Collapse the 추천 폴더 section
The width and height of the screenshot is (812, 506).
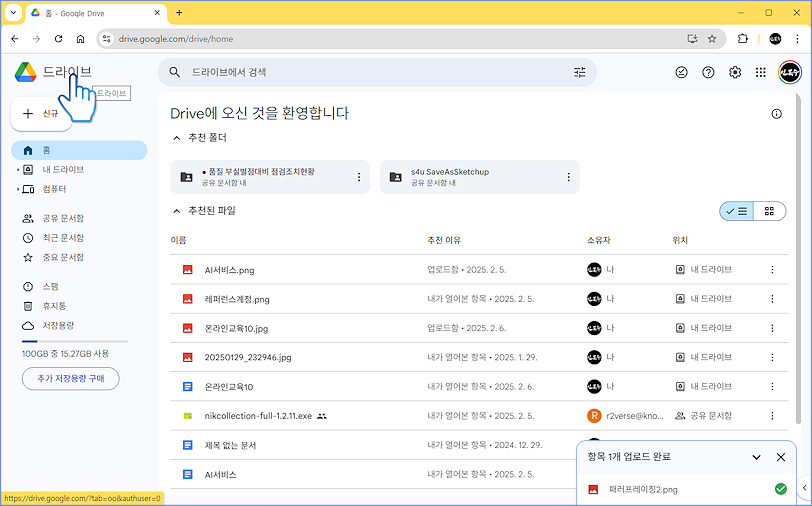pyautogui.click(x=177, y=138)
